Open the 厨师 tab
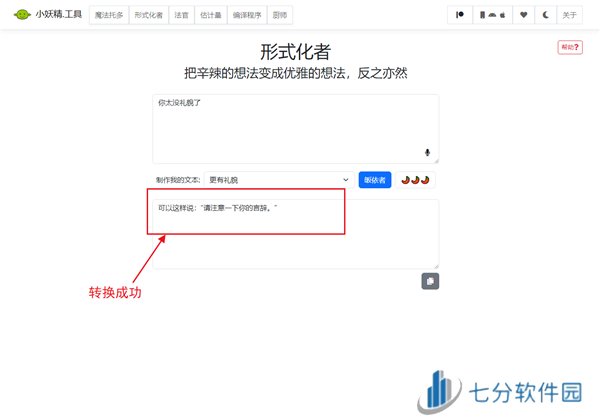This screenshot has width=600, height=418. point(281,15)
